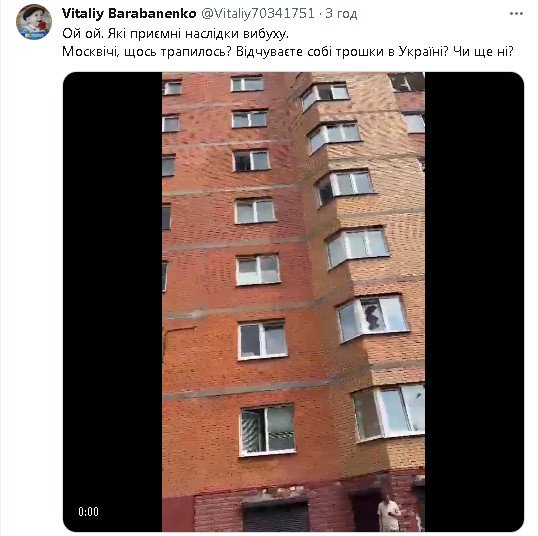538x536 pixels.
Task: Click the display name Vitaliy Barabanenko
Action: pos(129,13)
